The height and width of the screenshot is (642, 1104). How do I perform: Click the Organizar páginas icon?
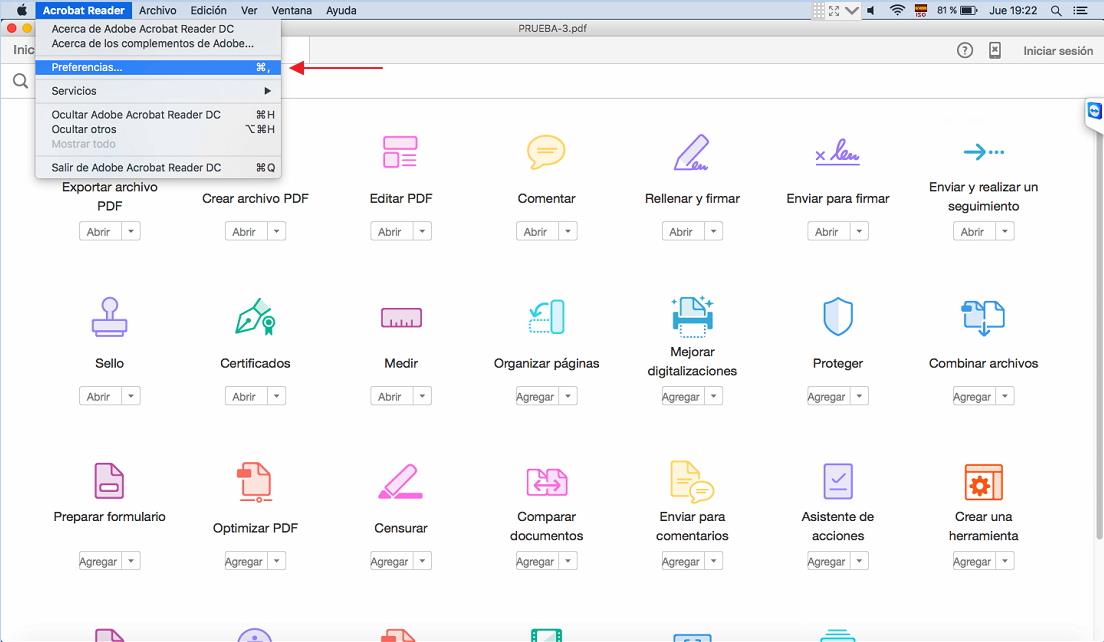(546, 316)
